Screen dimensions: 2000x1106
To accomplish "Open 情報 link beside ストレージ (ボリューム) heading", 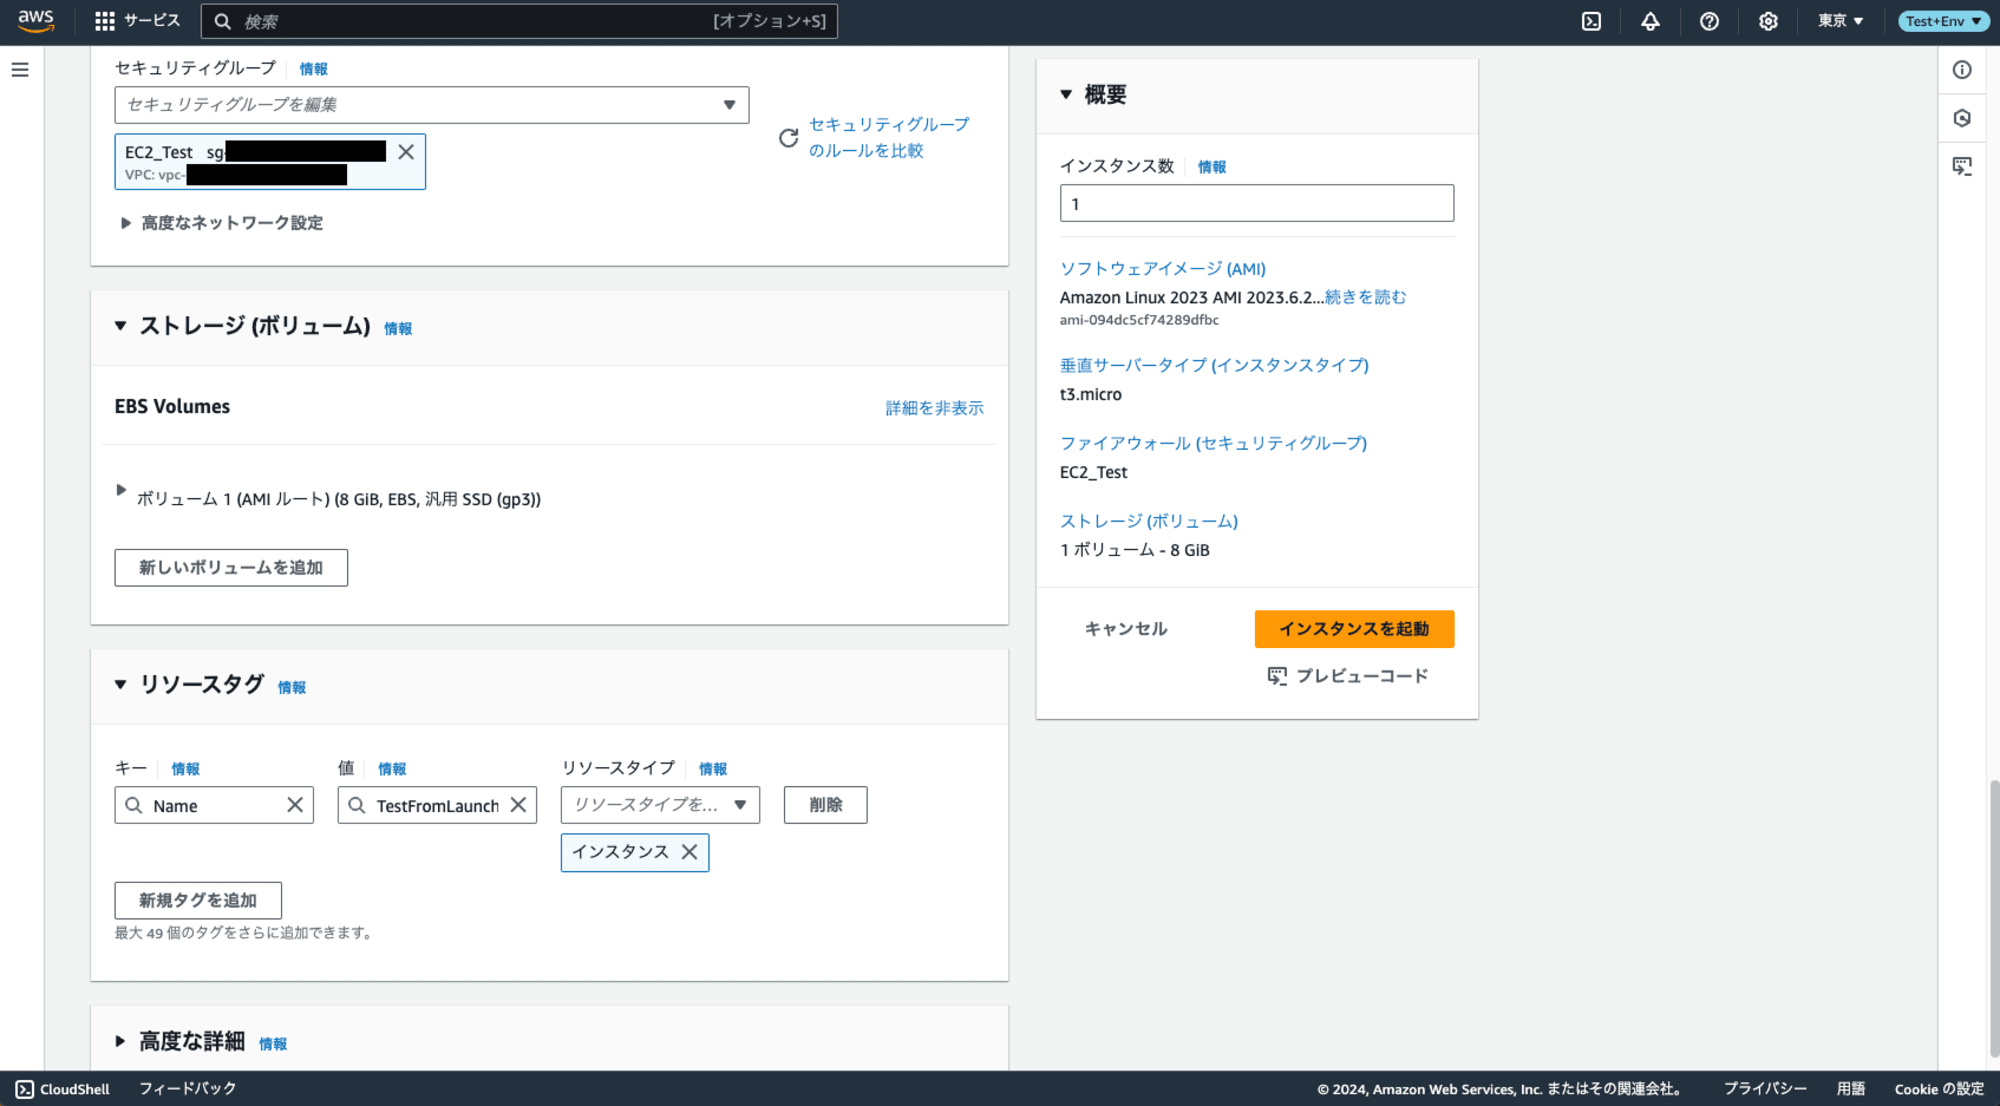I will coord(398,329).
